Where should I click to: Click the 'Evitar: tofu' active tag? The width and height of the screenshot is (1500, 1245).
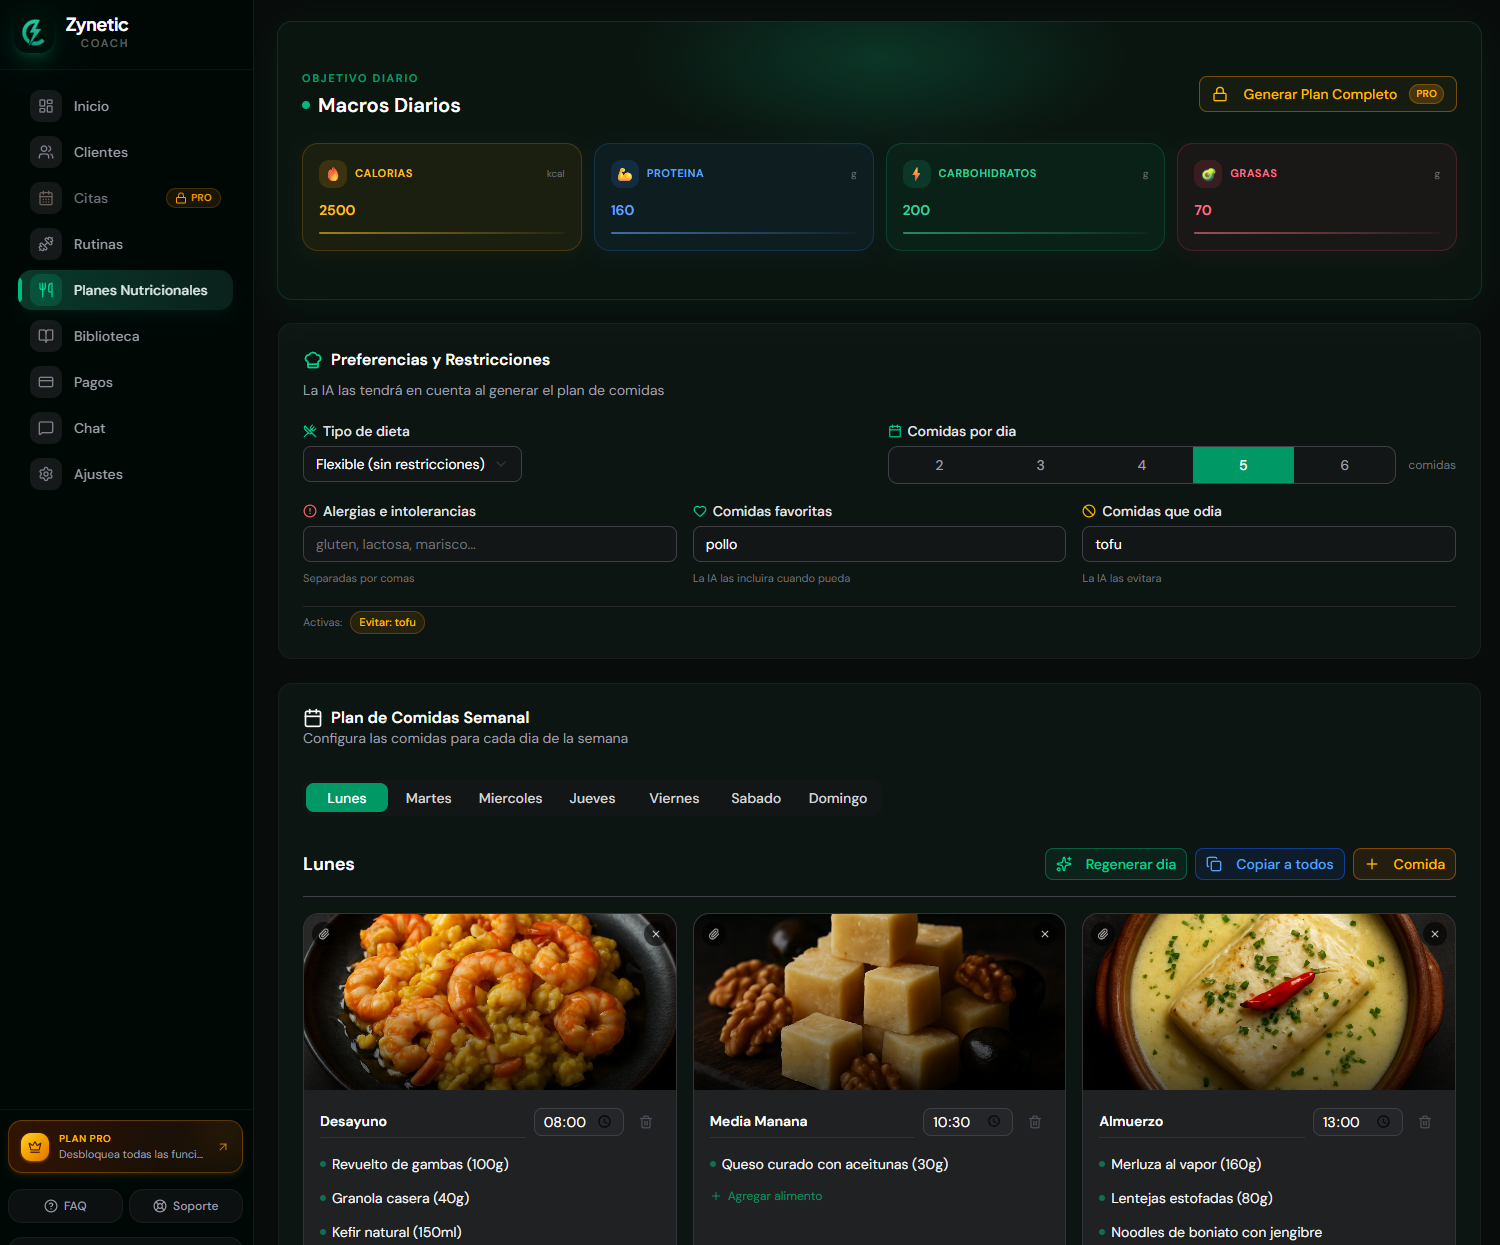[x=387, y=622]
